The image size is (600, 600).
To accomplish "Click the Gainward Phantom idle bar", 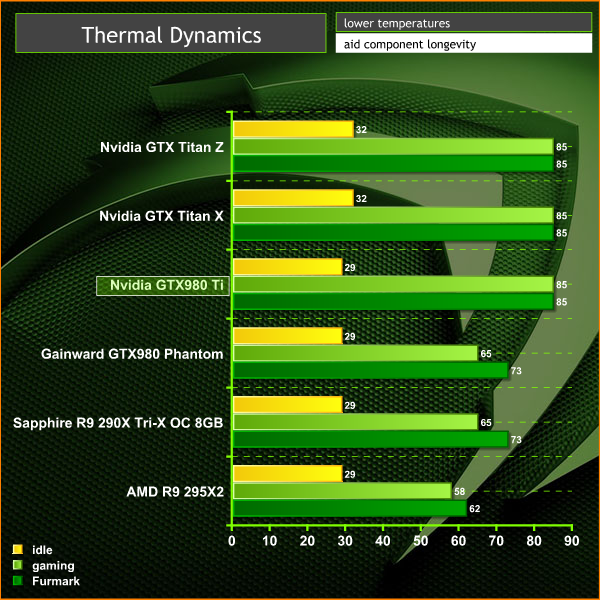I will (x=288, y=336).
